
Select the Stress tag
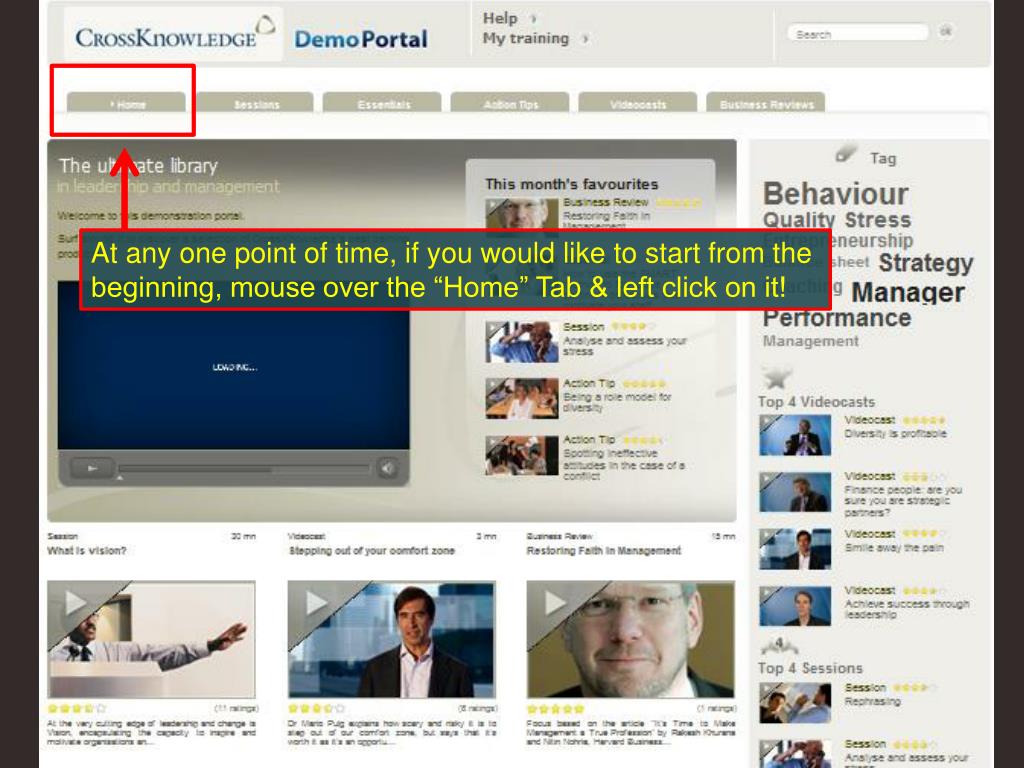coord(877,220)
